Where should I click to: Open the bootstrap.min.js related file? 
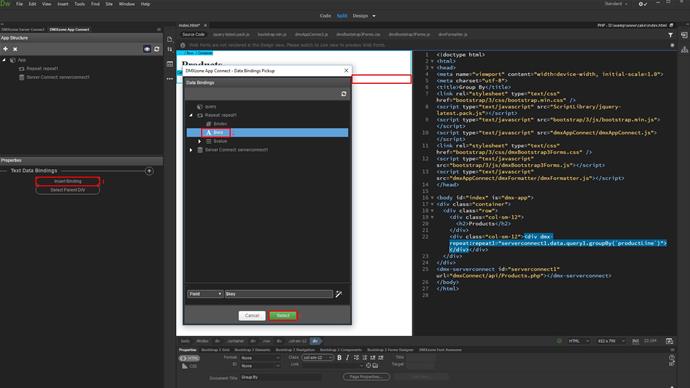[x=272, y=34]
